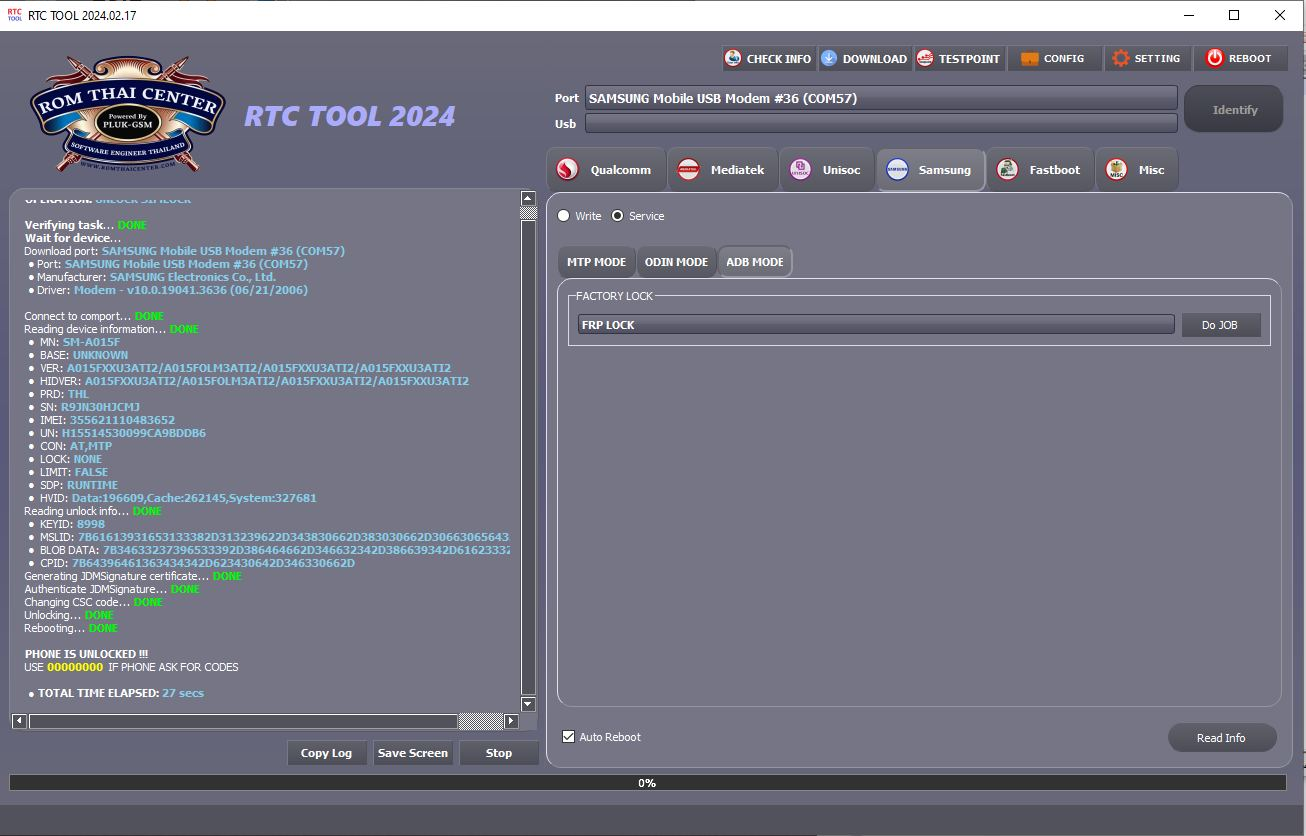Click the Qualcomm chip icon
Image resolution: width=1306 pixels, height=836 pixels.
coord(568,170)
